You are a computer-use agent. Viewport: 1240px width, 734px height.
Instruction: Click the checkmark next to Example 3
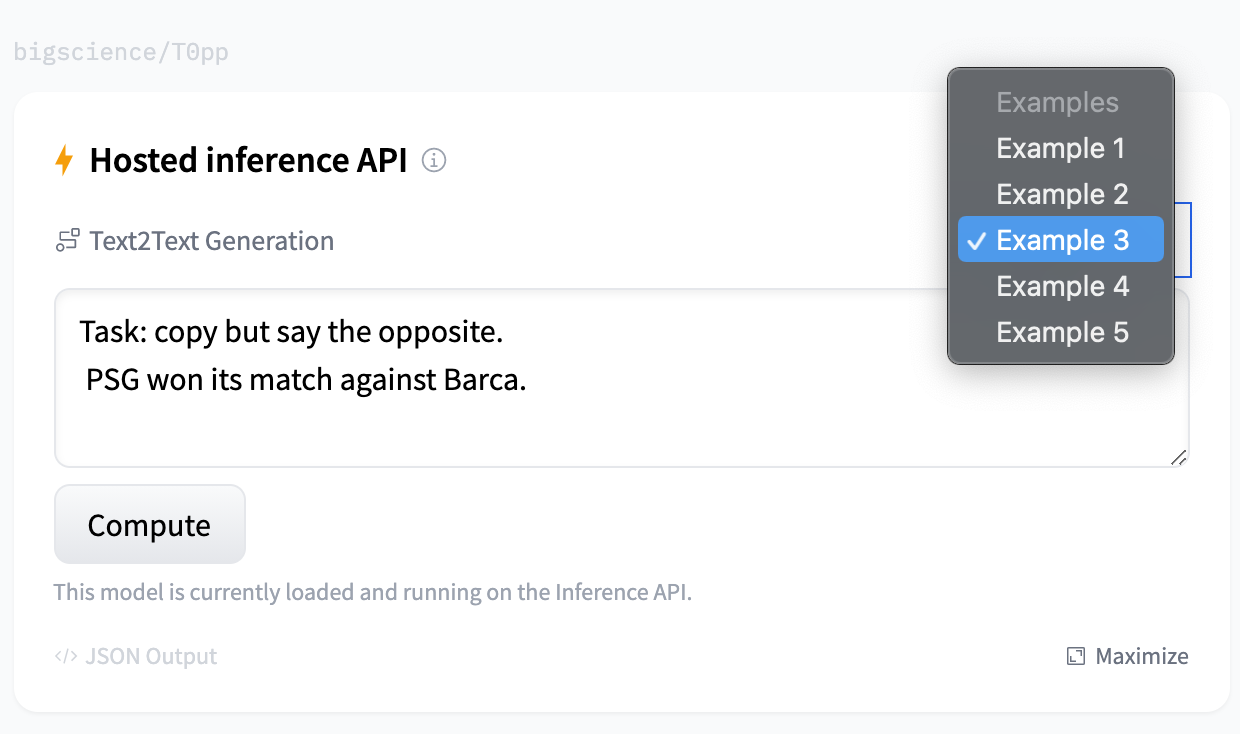tap(976, 240)
